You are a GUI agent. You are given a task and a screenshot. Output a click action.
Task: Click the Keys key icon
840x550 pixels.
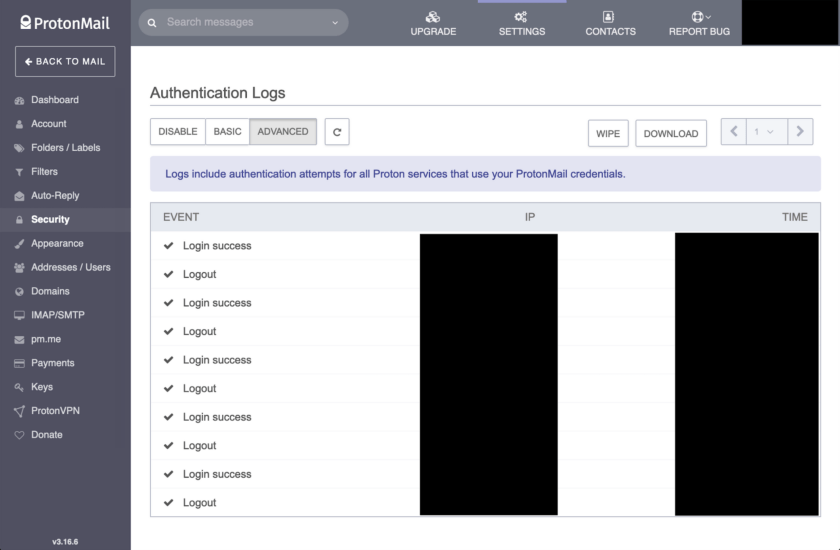point(19,387)
